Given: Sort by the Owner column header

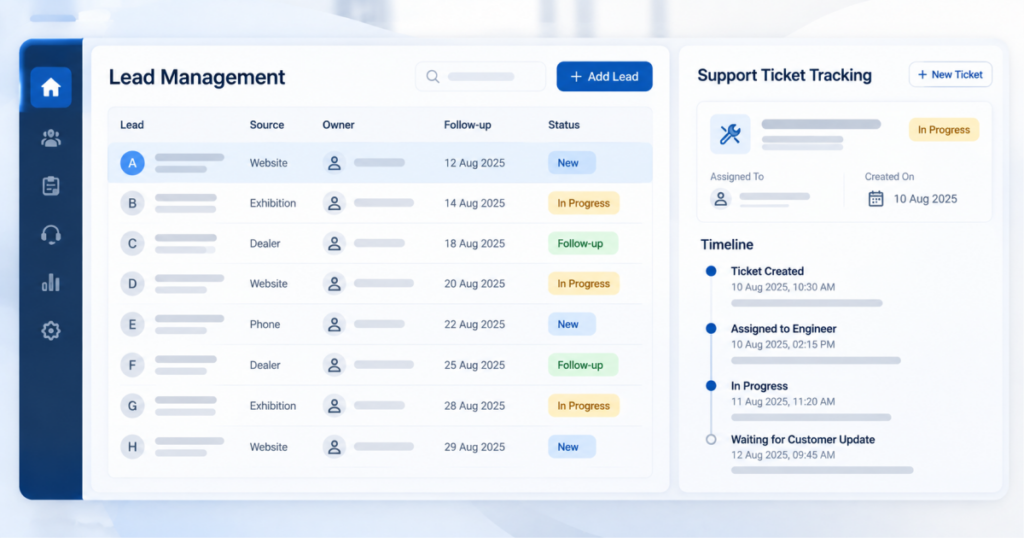Looking at the screenshot, I should [338, 125].
